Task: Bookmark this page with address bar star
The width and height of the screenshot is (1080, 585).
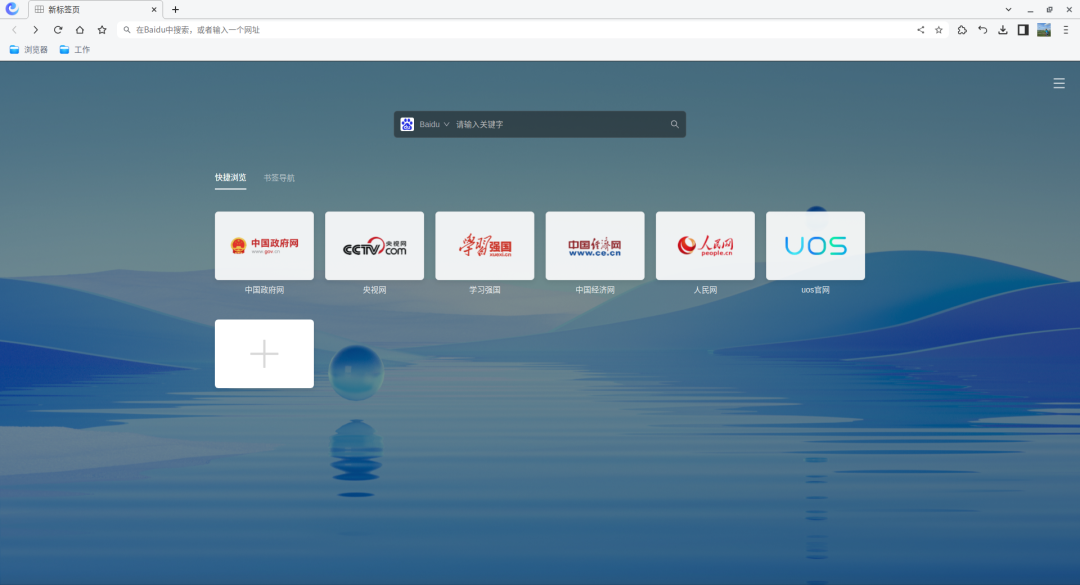Action: (x=939, y=30)
